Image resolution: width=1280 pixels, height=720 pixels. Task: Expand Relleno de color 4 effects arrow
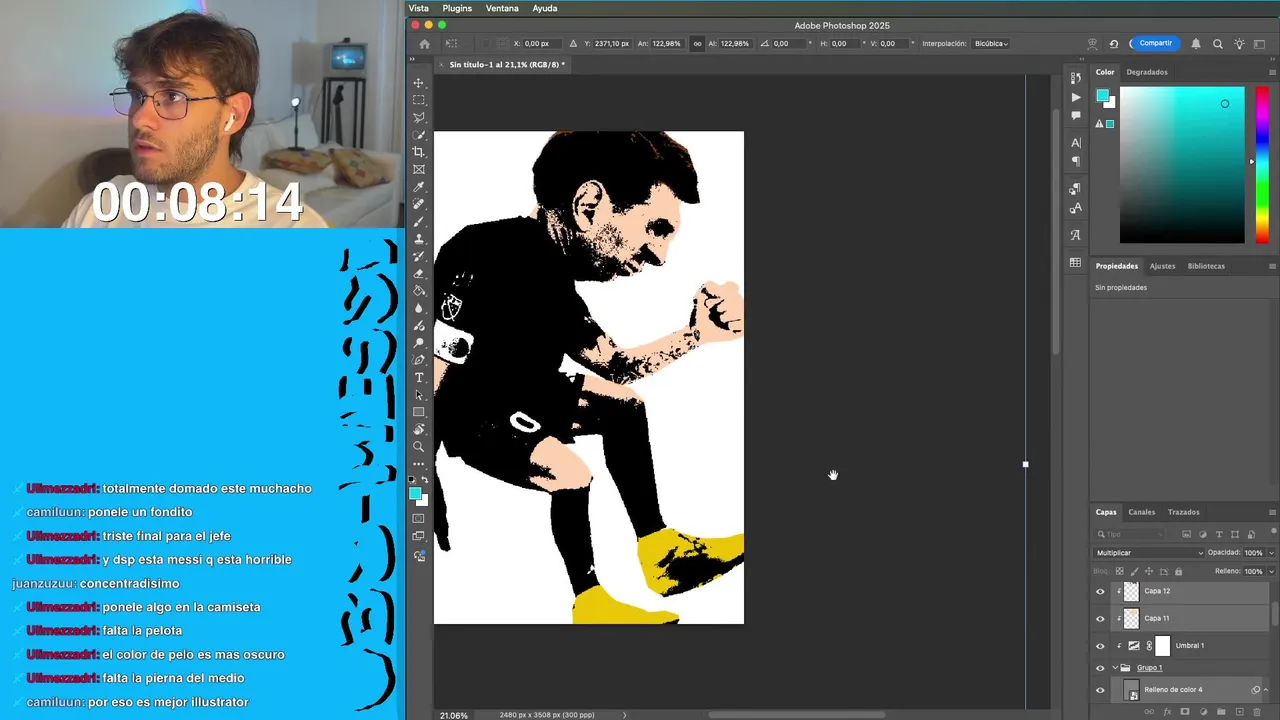pos(1267,690)
